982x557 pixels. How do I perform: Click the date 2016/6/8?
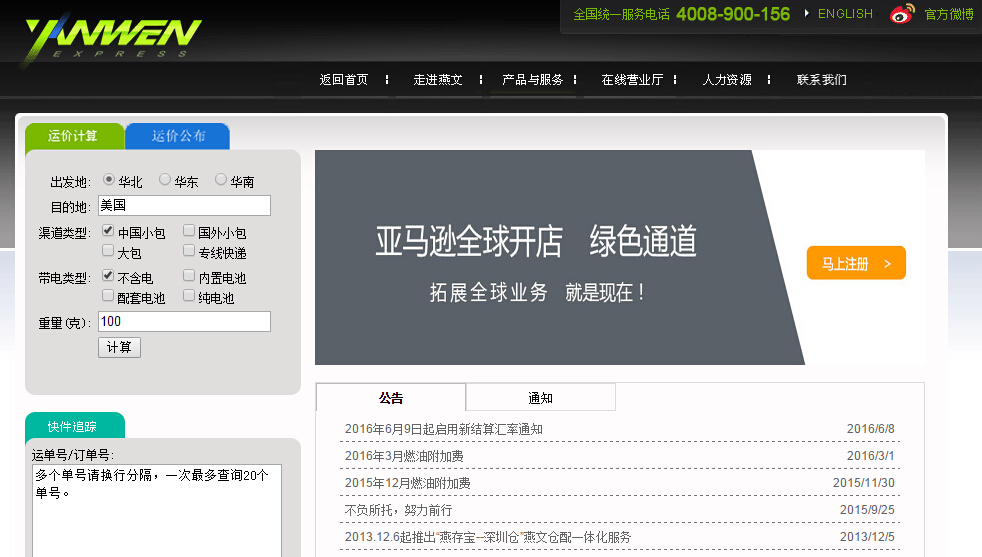(x=871, y=429)
